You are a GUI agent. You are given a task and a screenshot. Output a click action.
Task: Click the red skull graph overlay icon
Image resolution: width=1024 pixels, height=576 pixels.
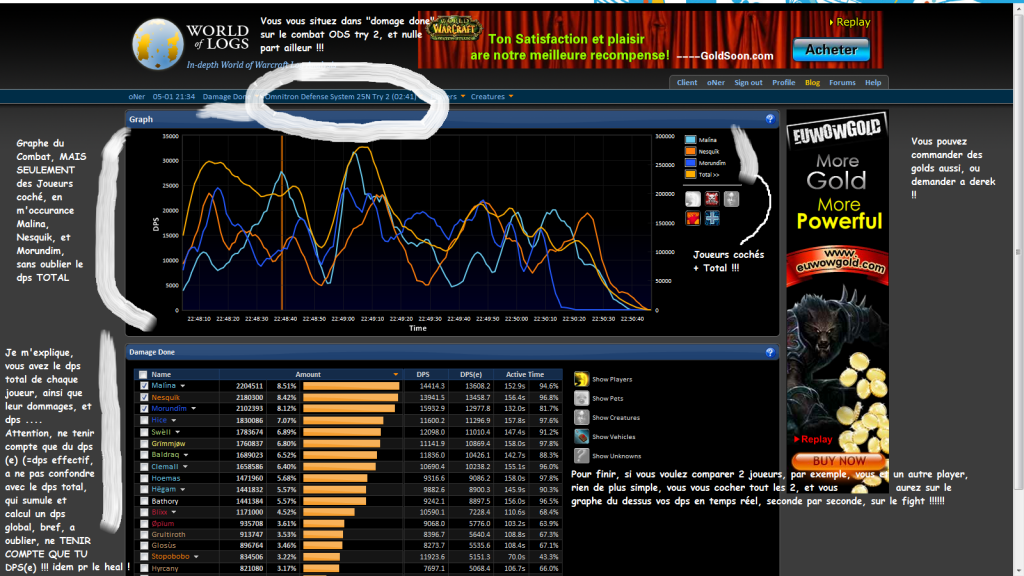[x=712, y=199]
